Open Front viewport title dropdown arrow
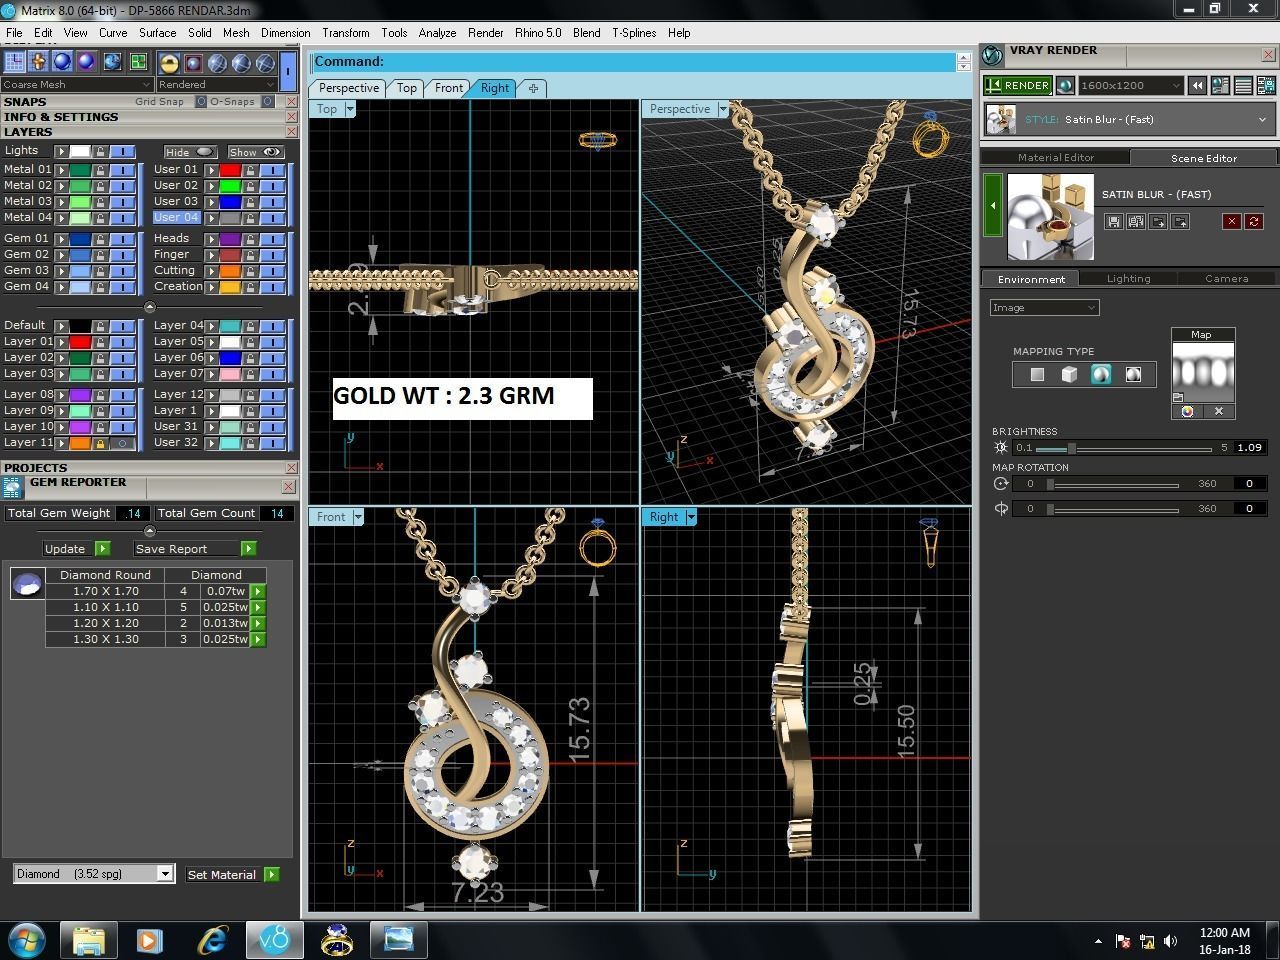The image size is (1280, 960). point(358,517)
